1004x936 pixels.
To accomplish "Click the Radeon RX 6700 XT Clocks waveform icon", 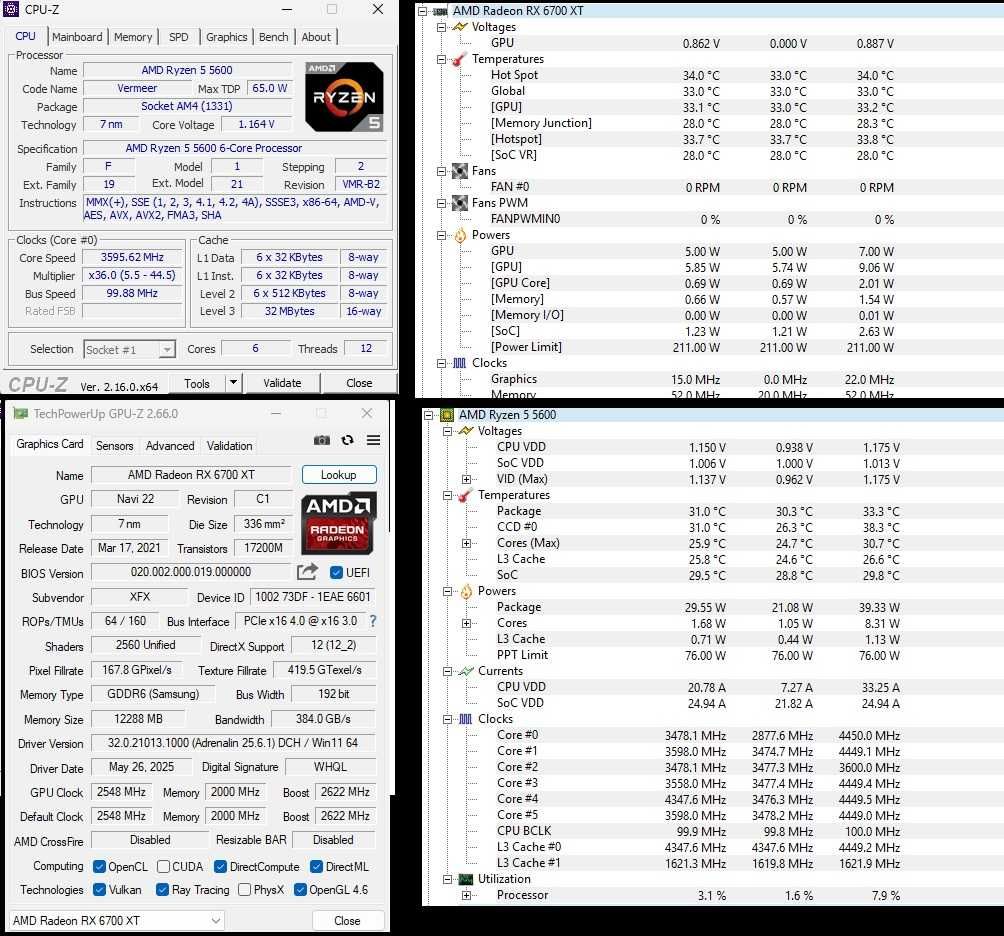I will point(460,363).
